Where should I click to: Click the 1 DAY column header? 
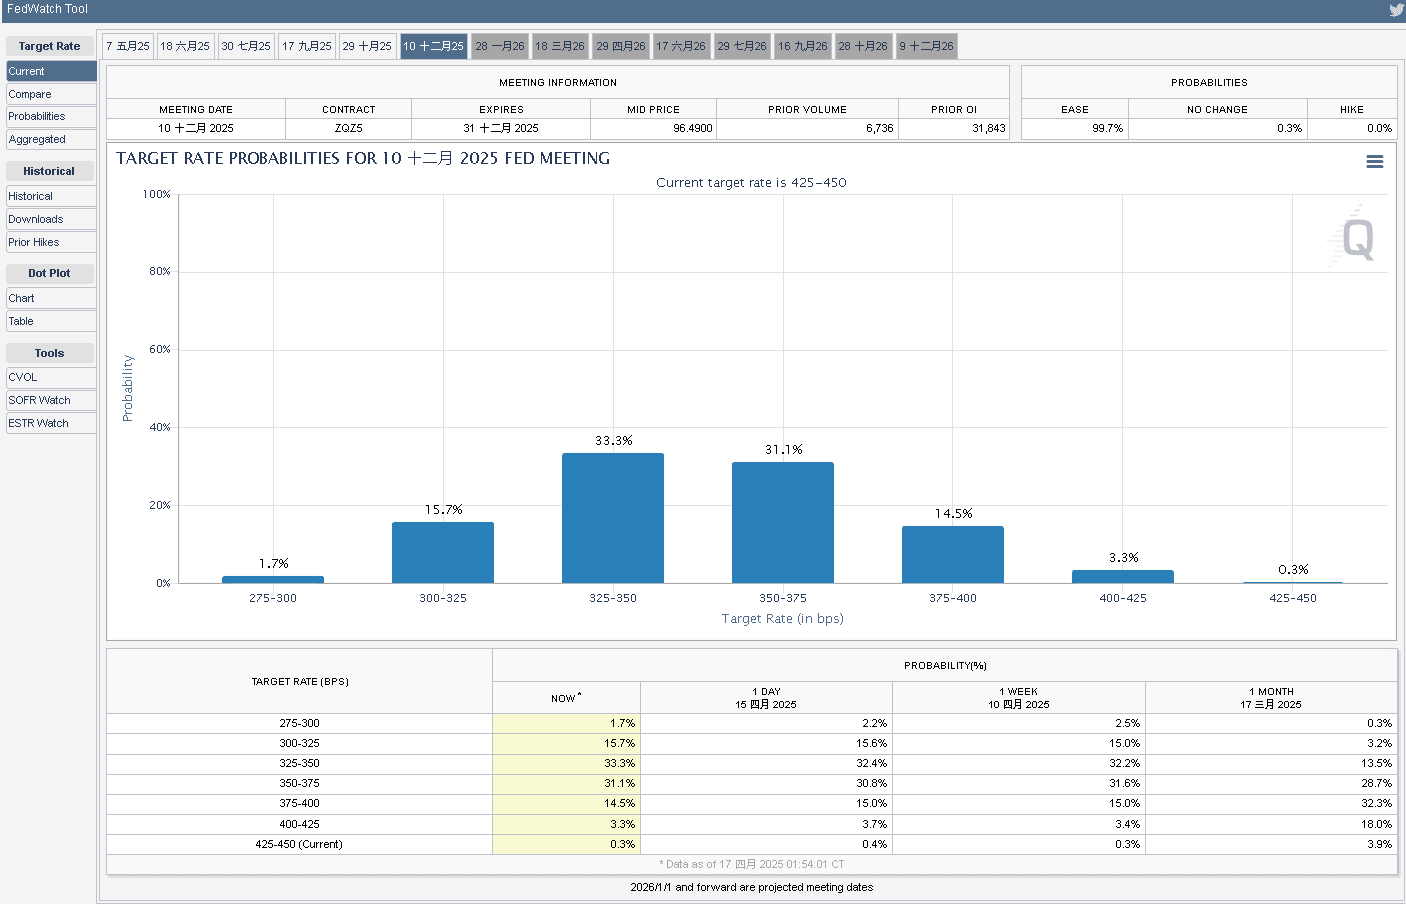pyautogui.click(x=766, y=698)
